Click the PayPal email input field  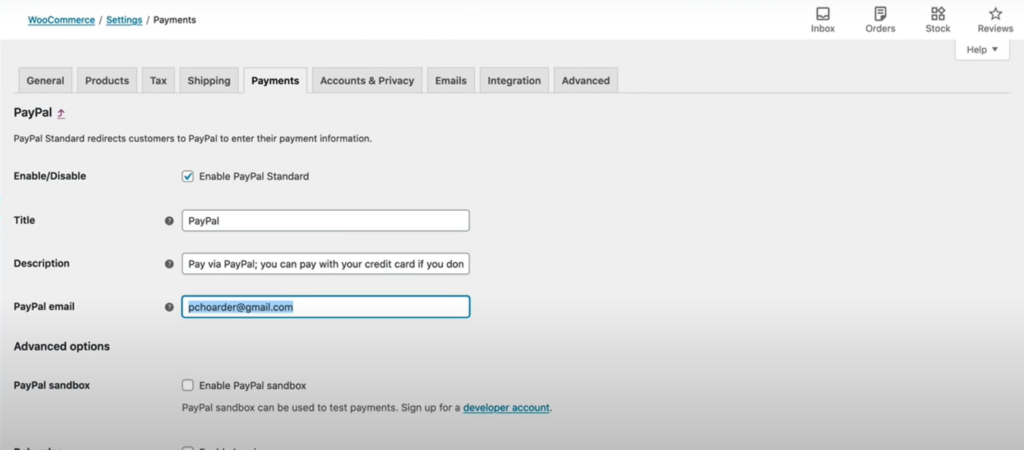(325, 307)
